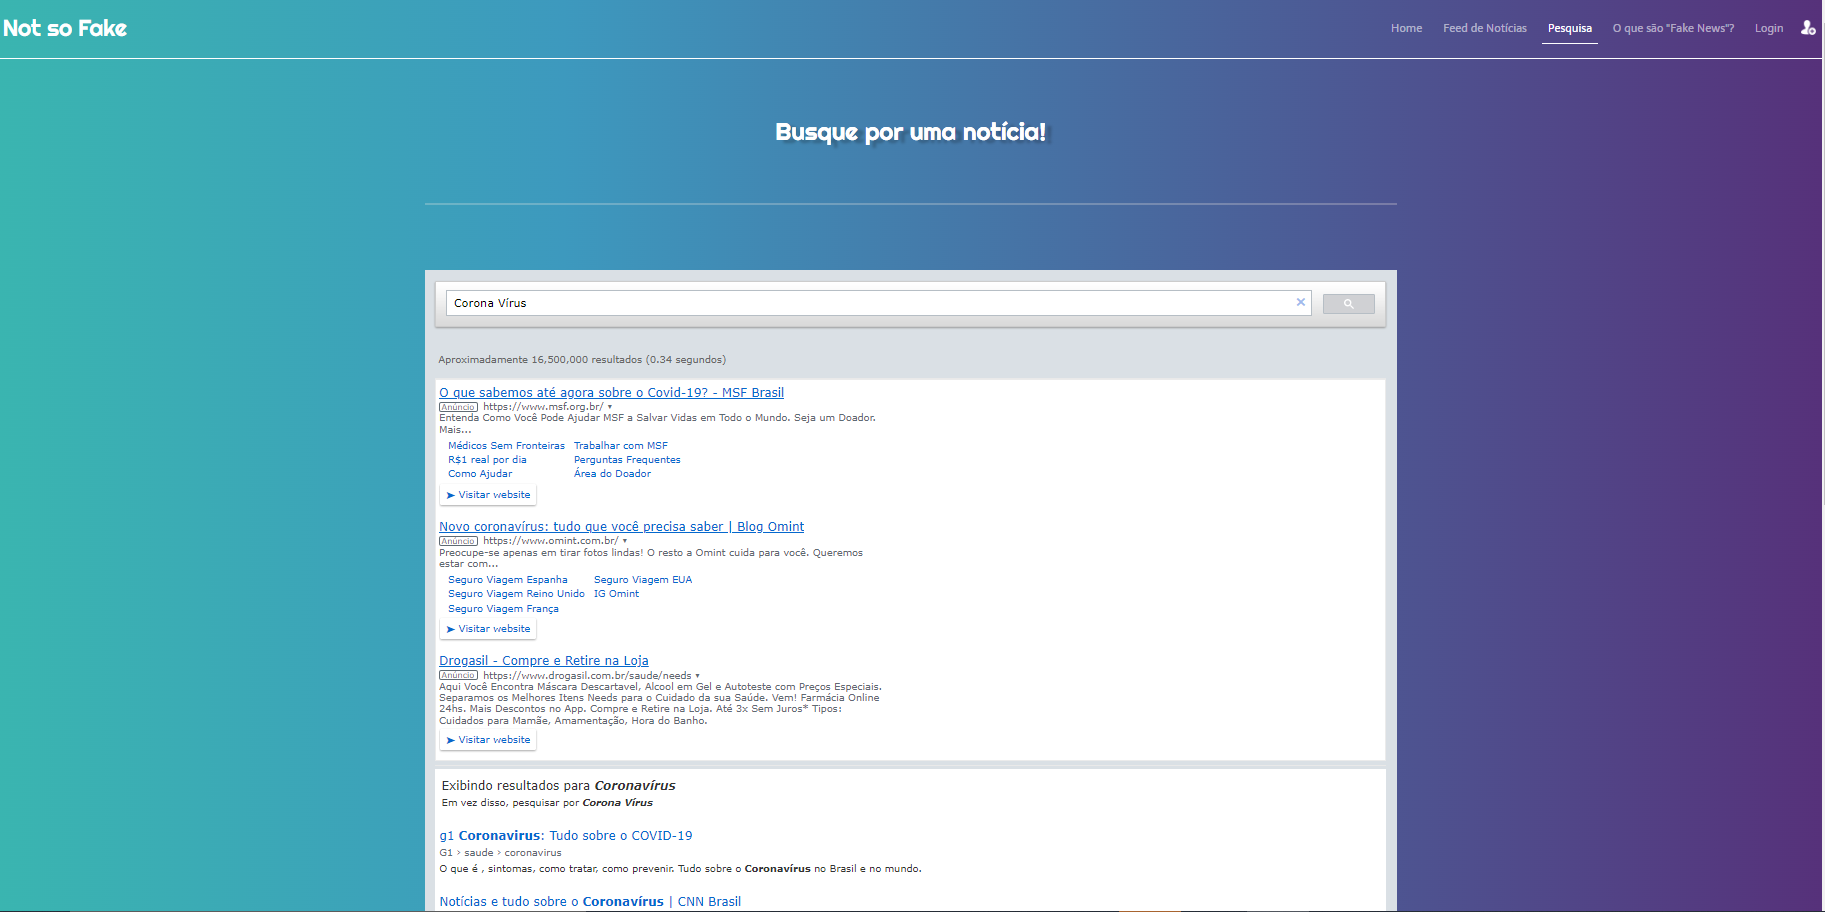Open "O que são Fake News?" page
The image size is (1825, 912).
coord(1673,28)
